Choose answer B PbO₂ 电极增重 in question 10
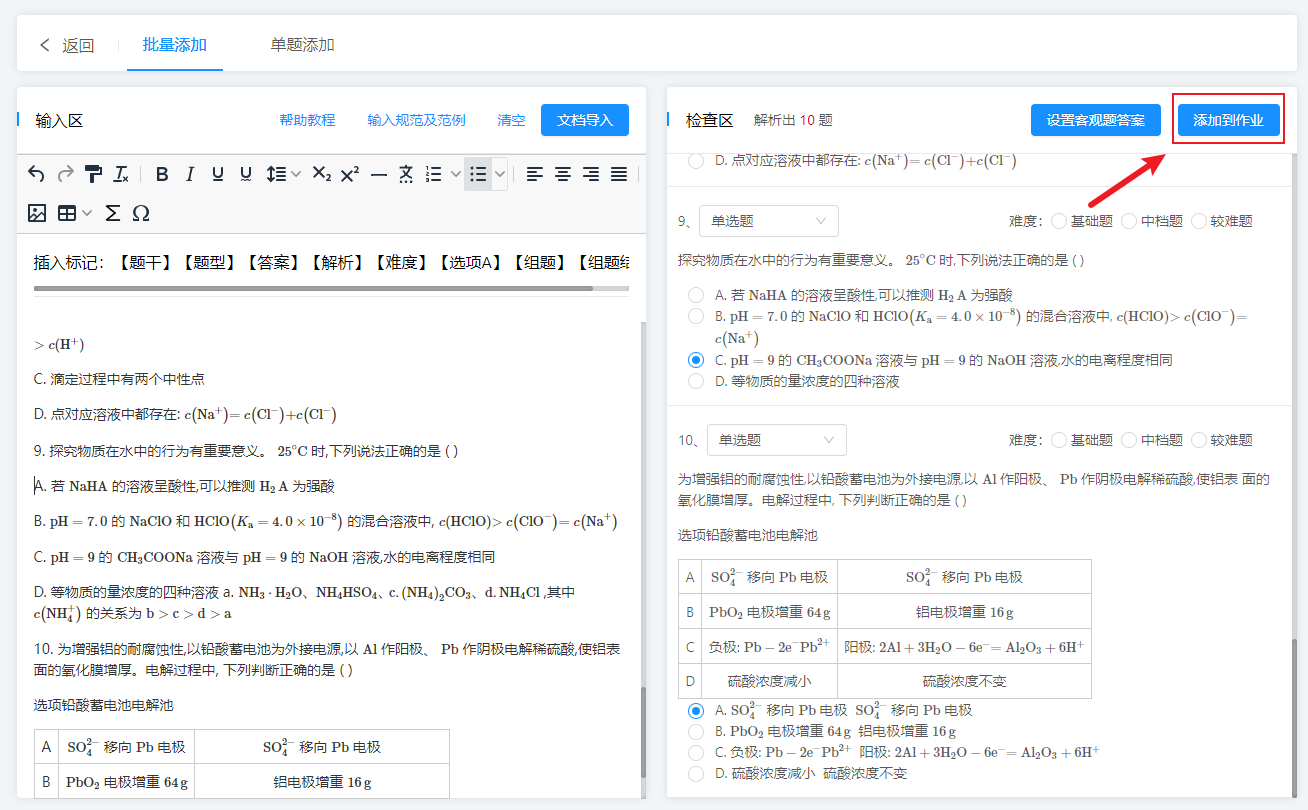1308x810 pixels. coord(696,731)
